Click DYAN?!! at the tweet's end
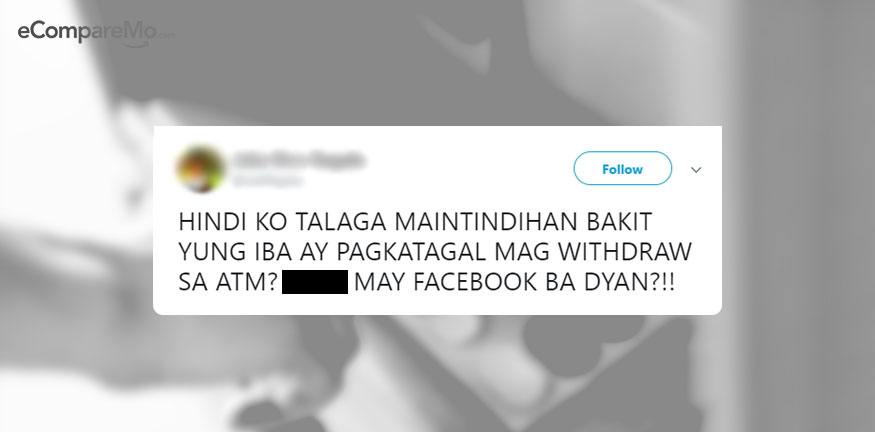 click(x=628, y=282)
